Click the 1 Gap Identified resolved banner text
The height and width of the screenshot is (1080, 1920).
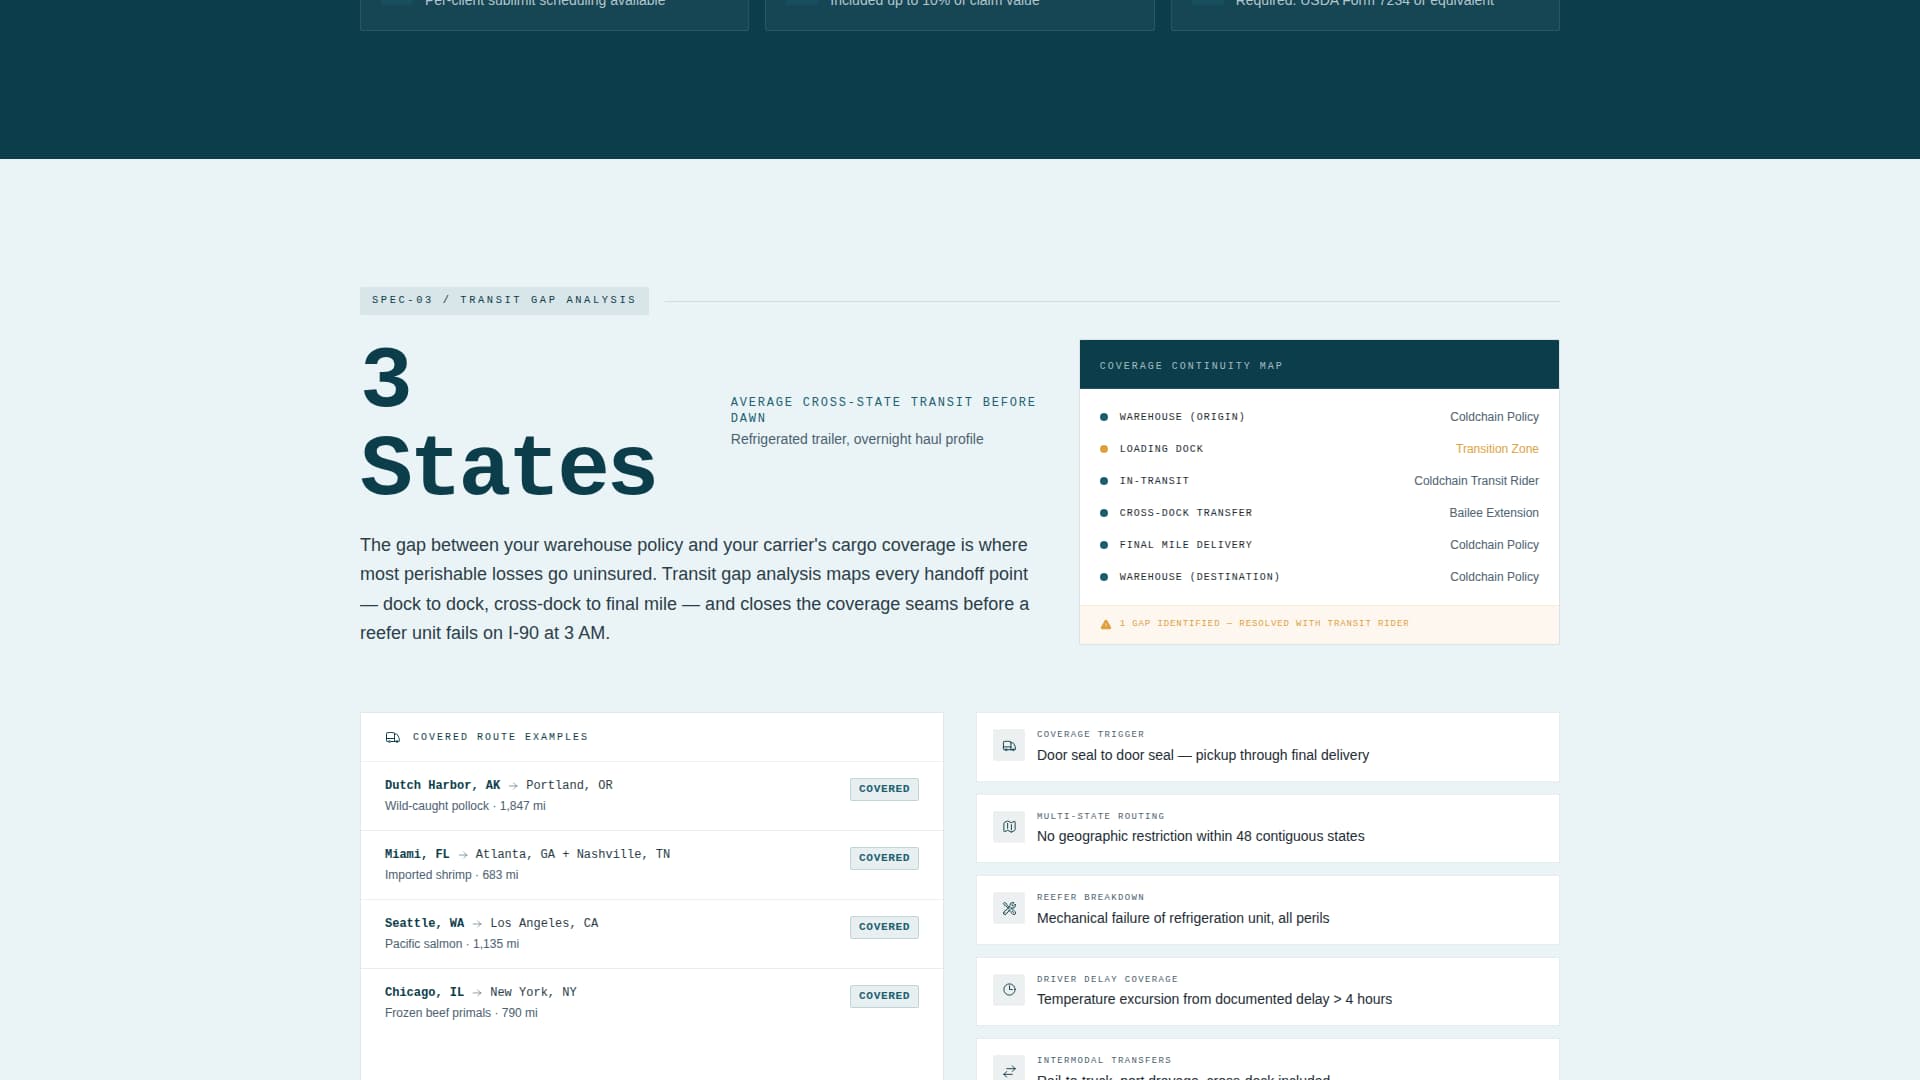[x=1264, y=624]
